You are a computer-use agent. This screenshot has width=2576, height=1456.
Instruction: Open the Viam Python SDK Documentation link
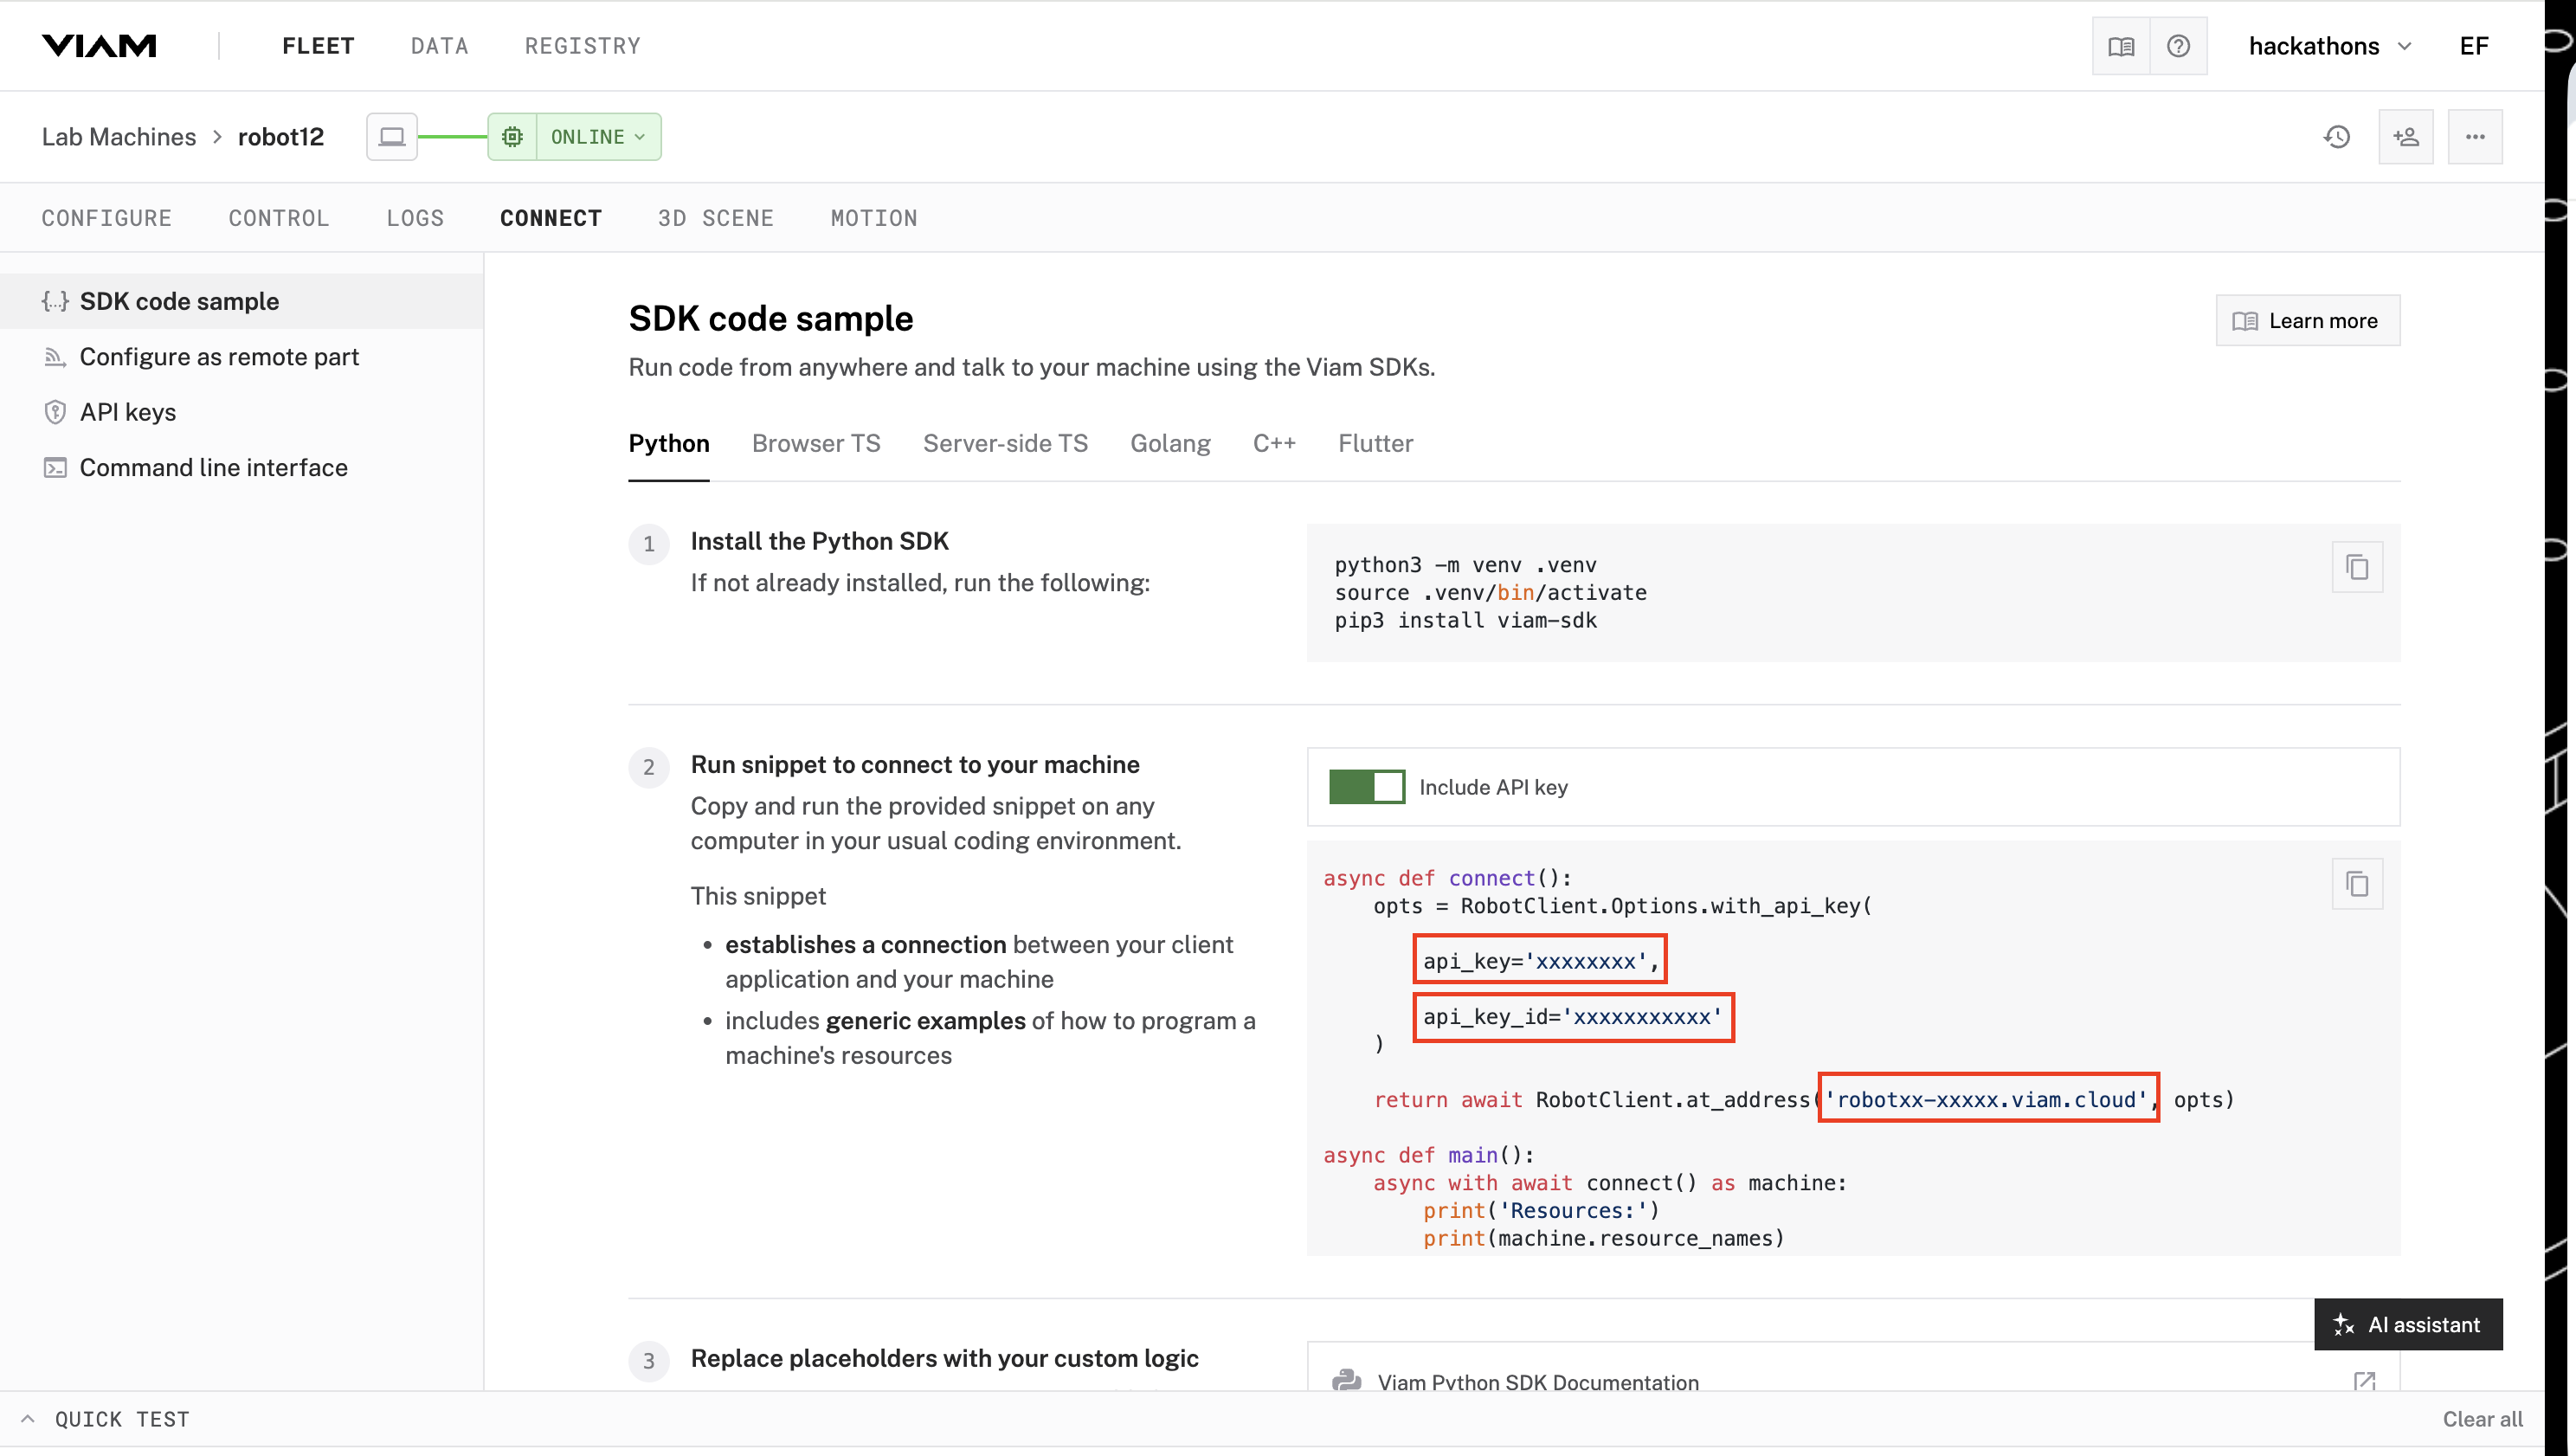tap(1538, 1382)
